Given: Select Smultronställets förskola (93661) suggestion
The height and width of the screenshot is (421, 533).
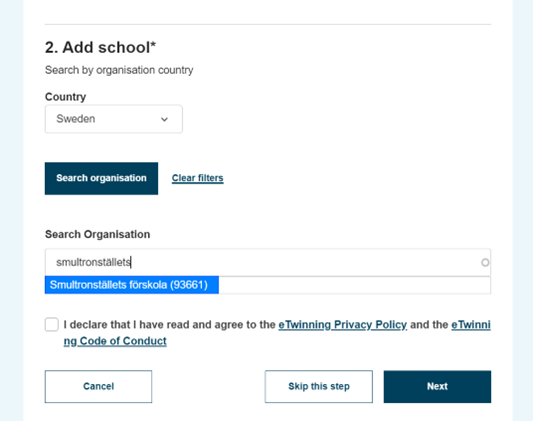Looking at the screenshot, I should [132, 285].
